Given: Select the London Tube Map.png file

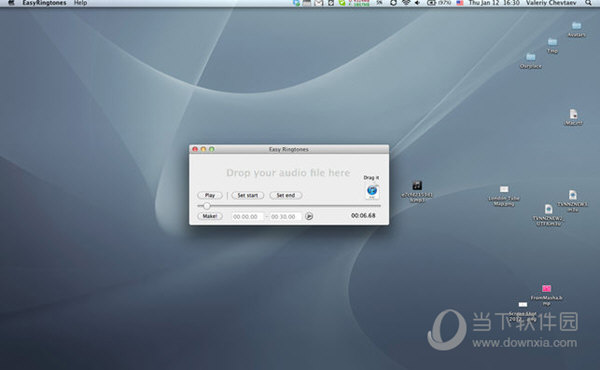Looking at the screenshot, I should click(x=504, y=196).
